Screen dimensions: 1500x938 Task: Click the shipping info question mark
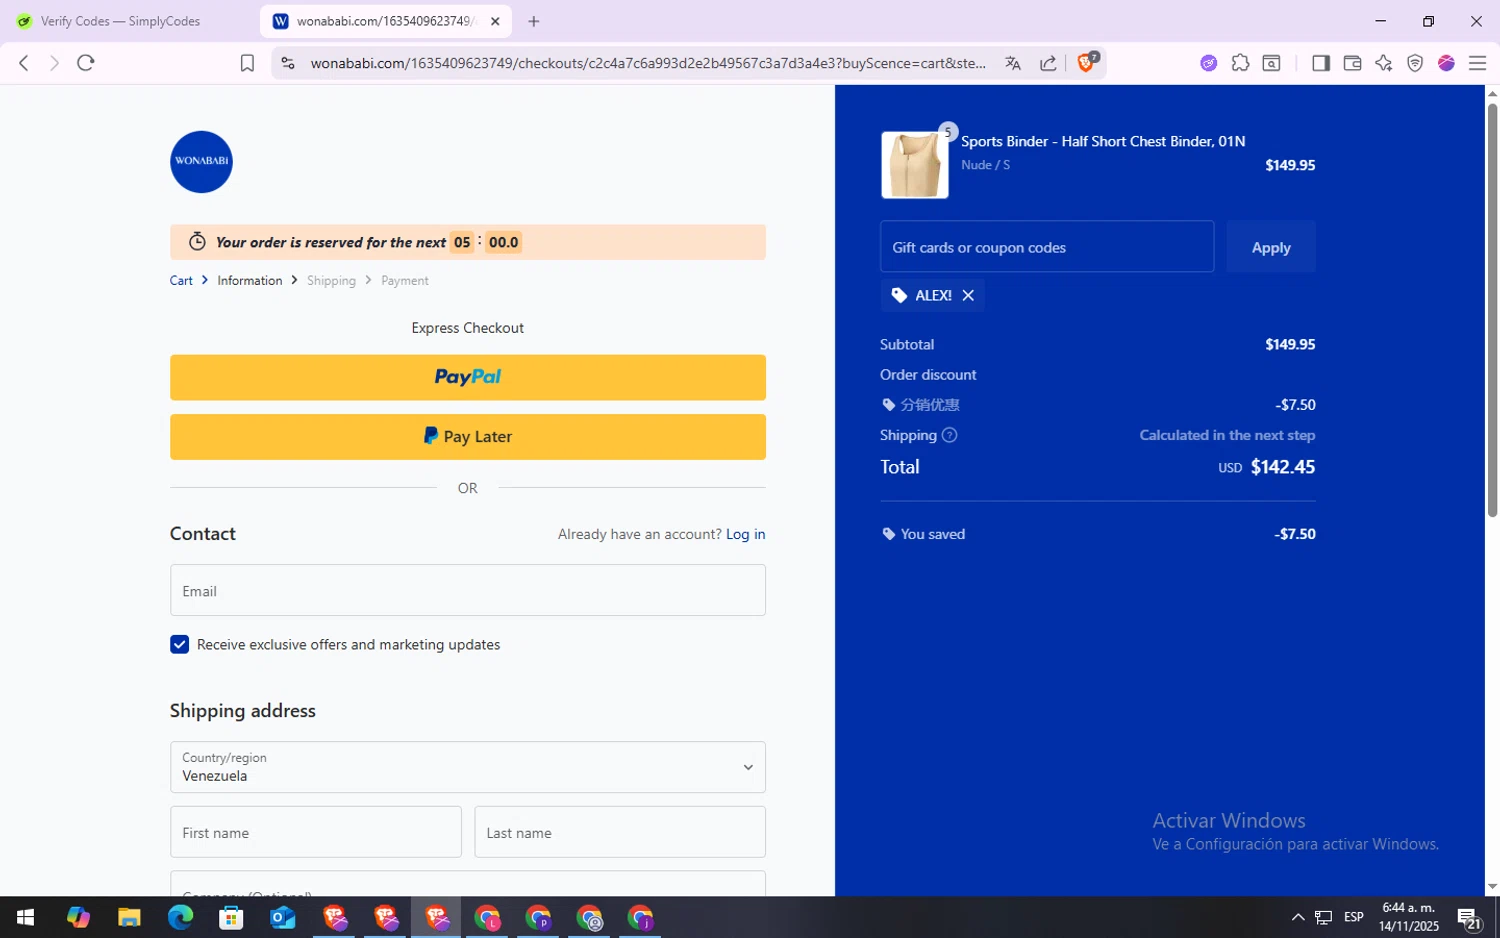click(950, 435)
